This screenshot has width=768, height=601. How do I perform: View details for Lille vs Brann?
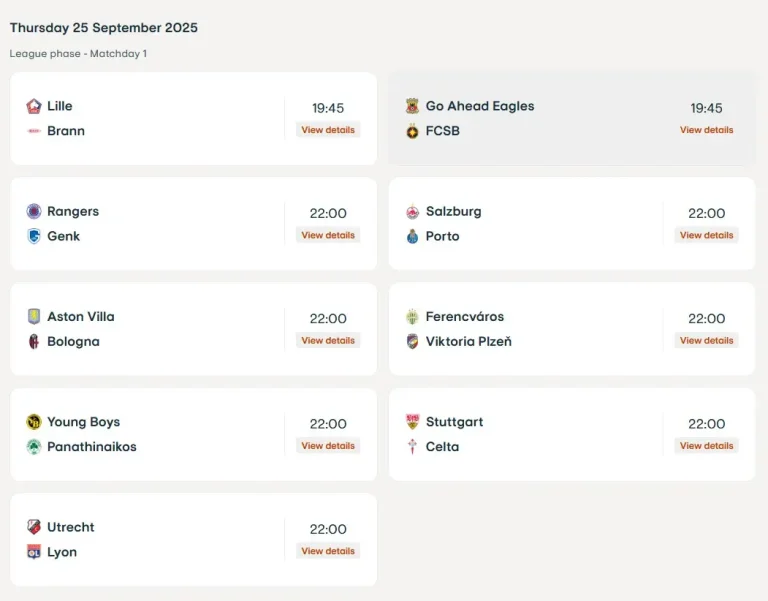(x=328, y=130)
